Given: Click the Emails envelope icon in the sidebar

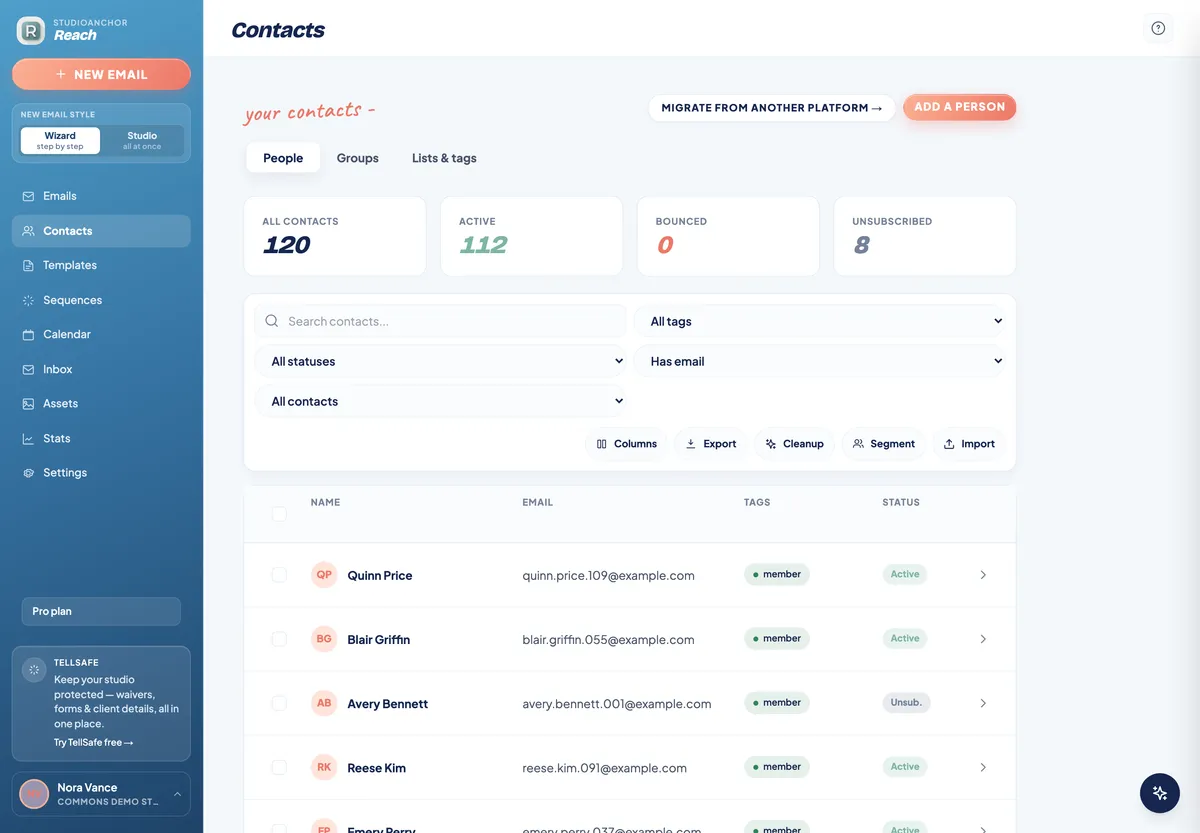Looking at the screenshot, I should 28,196.
